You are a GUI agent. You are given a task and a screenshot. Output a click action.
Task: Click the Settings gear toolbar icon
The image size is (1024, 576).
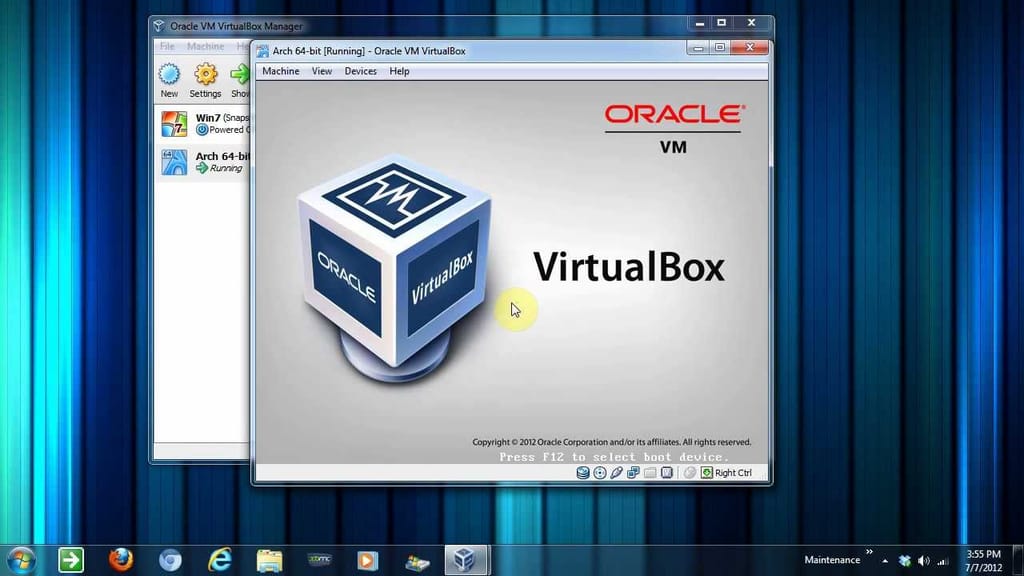[205, 74]
